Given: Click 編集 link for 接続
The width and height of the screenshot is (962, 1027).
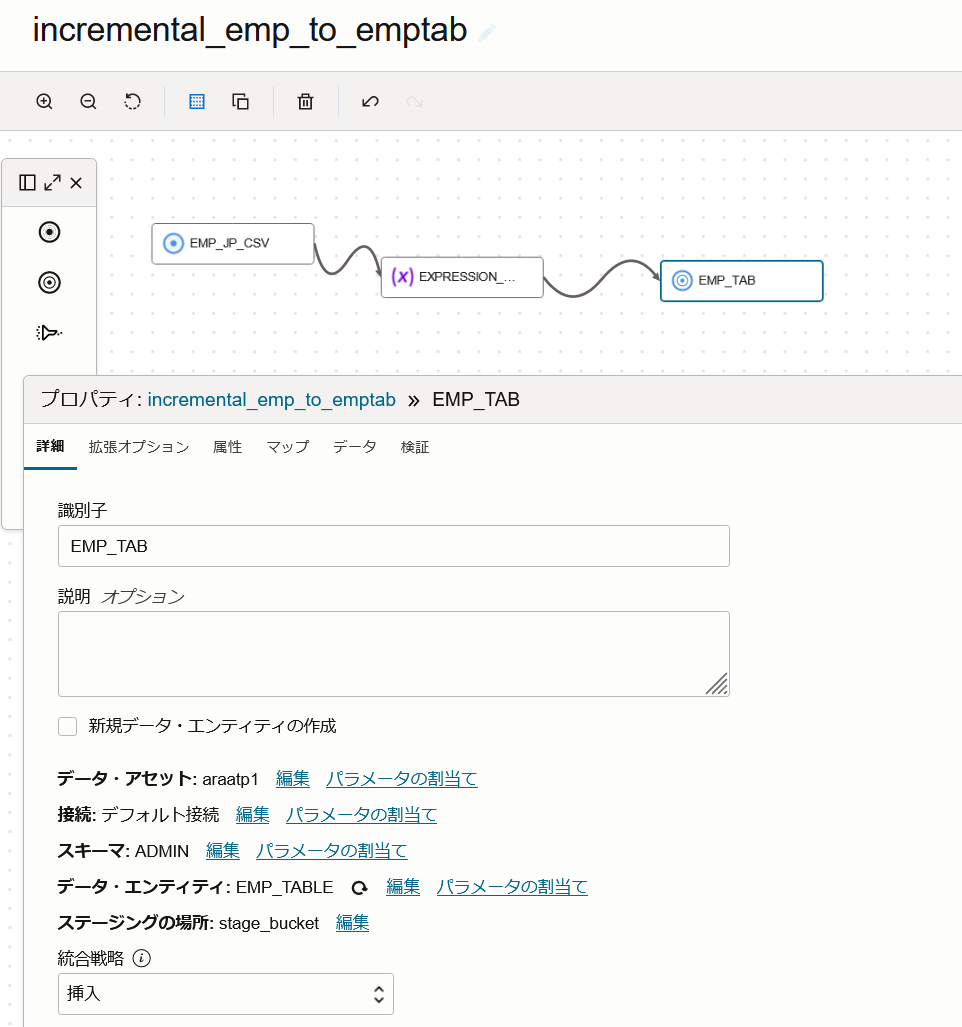Looking at the screenshot, I should [x=252, y=815].
